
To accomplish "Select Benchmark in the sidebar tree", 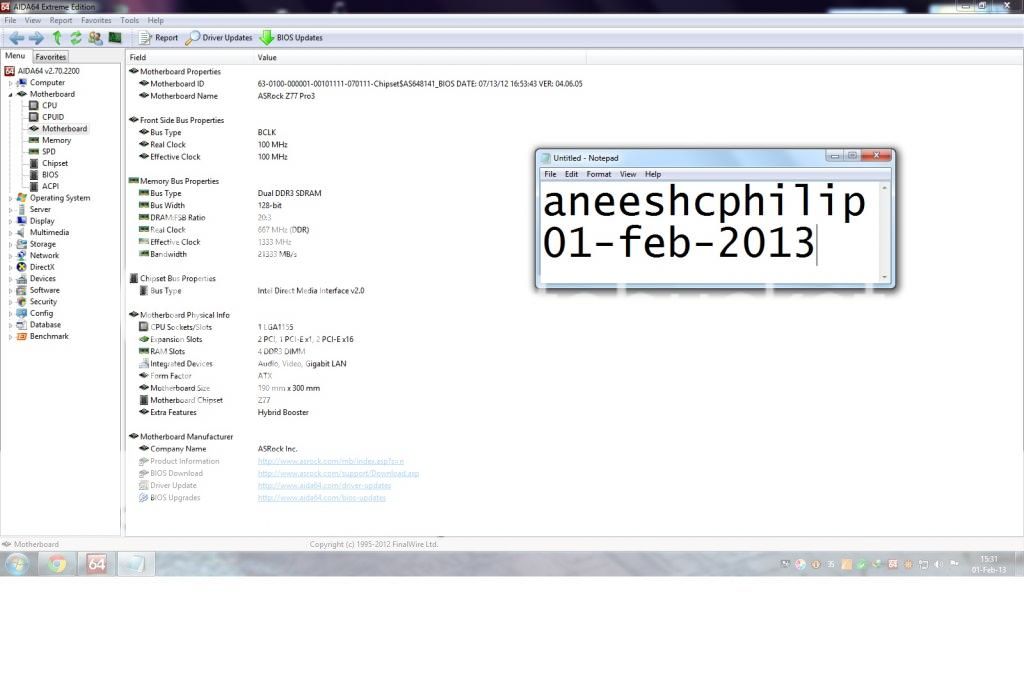I will click(x=49, y=336).
